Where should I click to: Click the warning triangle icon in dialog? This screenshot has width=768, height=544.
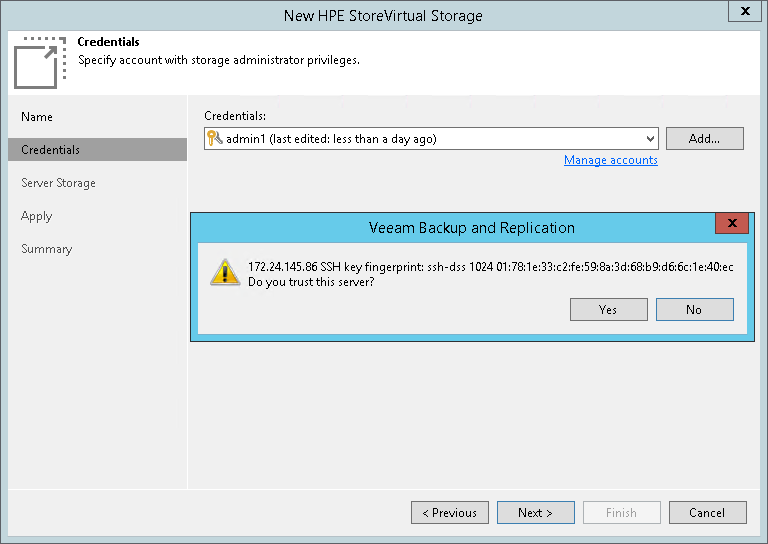[224, 273]
